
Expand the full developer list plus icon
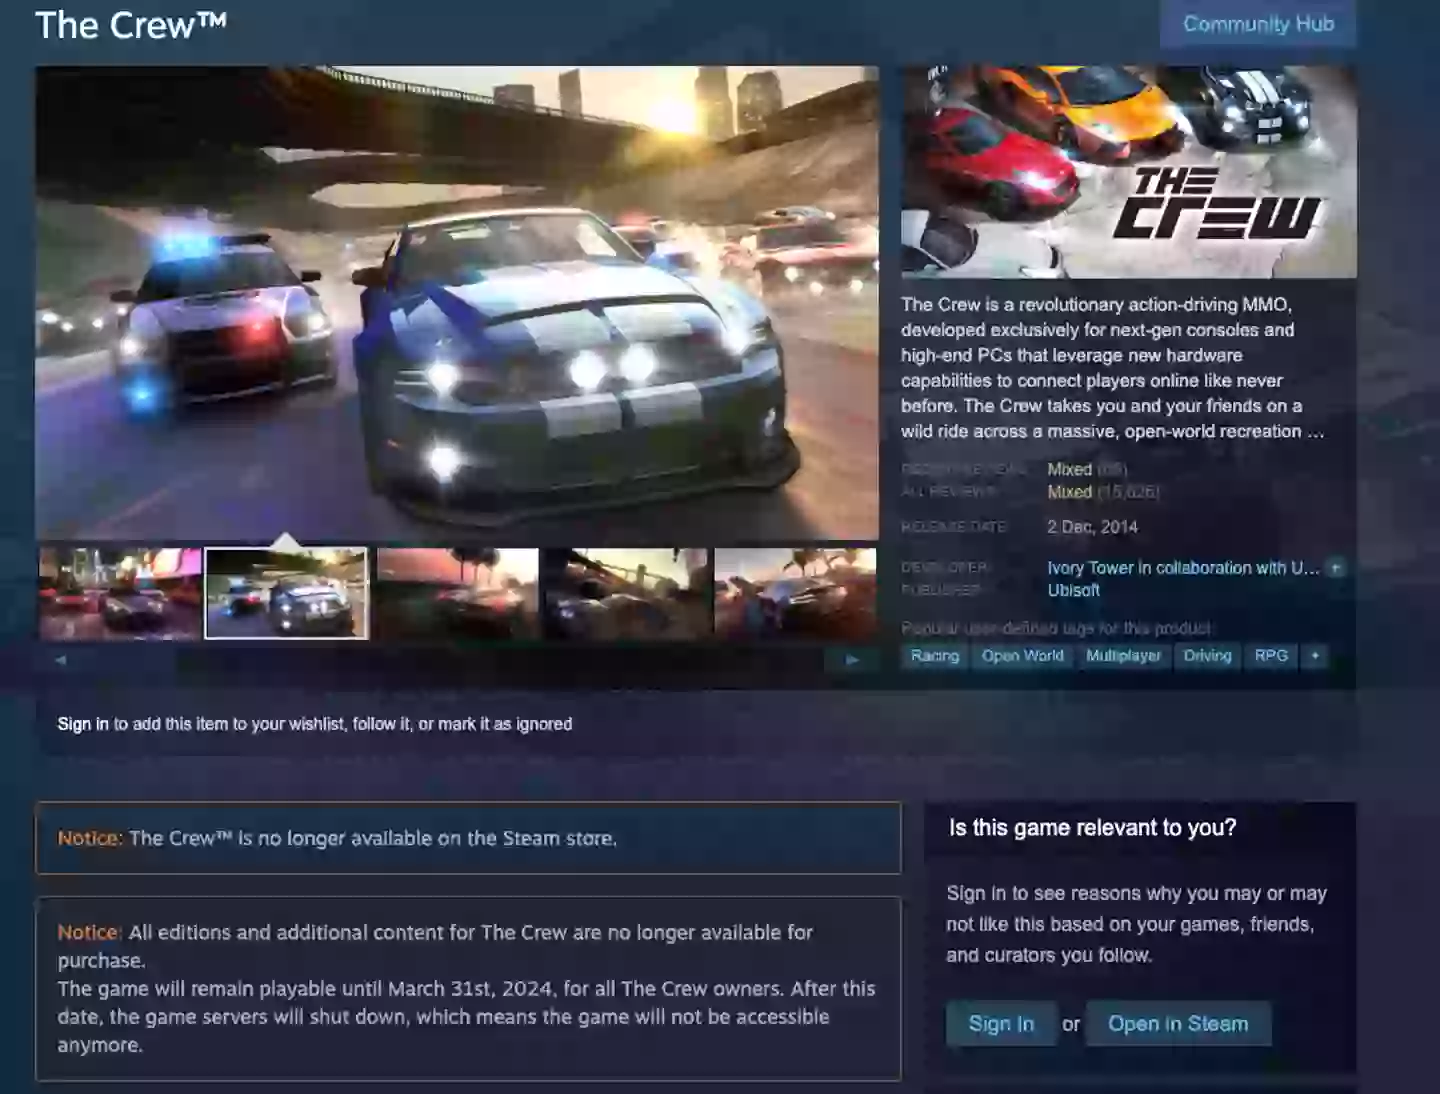1336,568
